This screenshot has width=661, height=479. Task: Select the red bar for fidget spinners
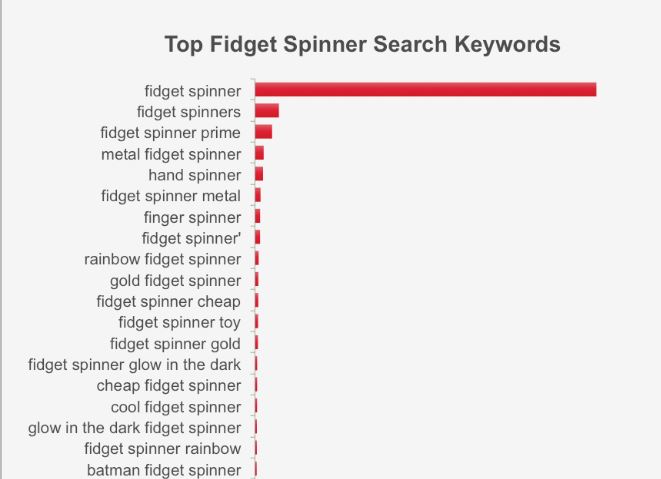[x=267, y=111]
